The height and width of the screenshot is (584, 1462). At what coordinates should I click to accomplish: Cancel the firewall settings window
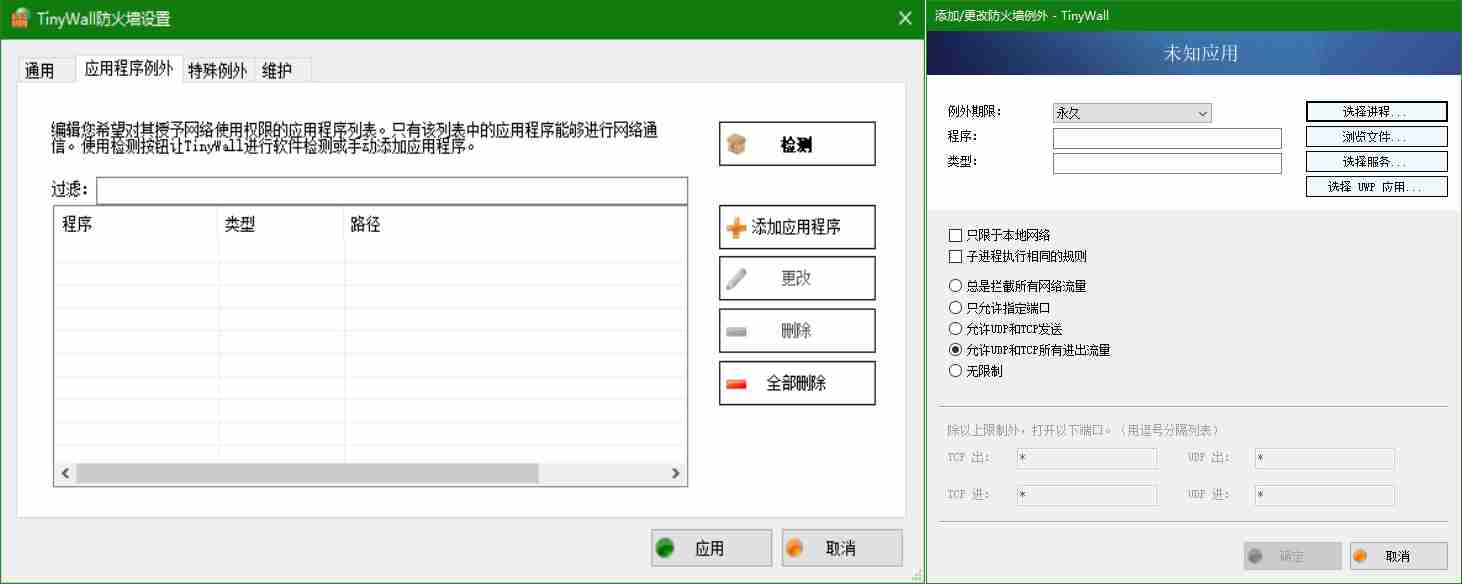coord(842,548)
